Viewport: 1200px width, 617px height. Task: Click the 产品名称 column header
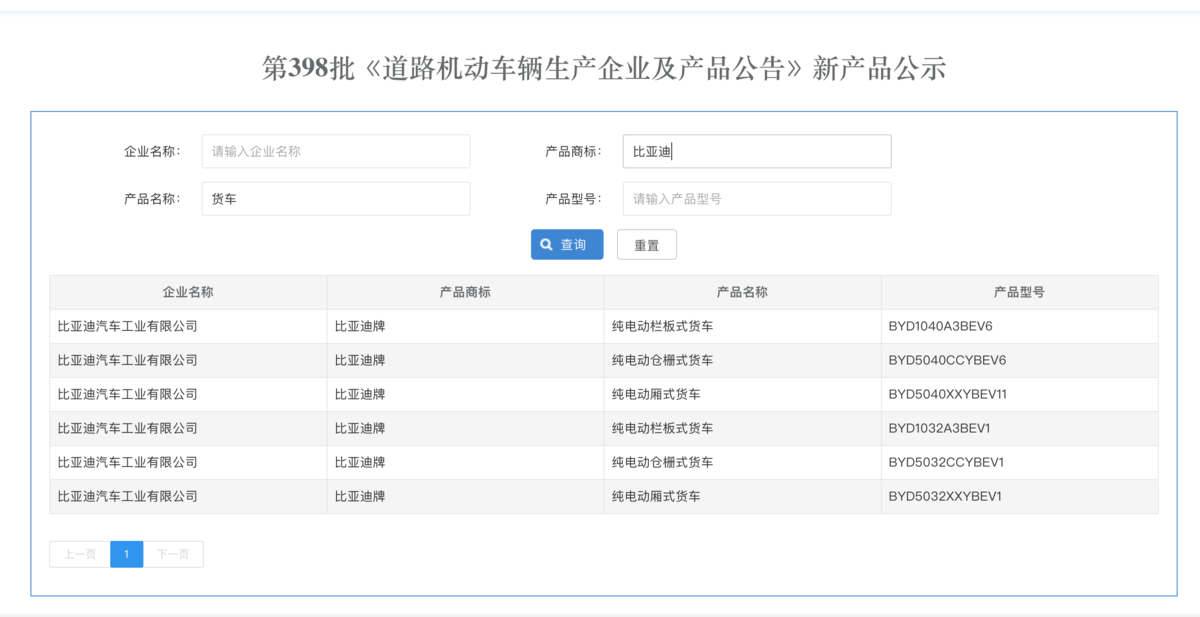pos(742,292)
